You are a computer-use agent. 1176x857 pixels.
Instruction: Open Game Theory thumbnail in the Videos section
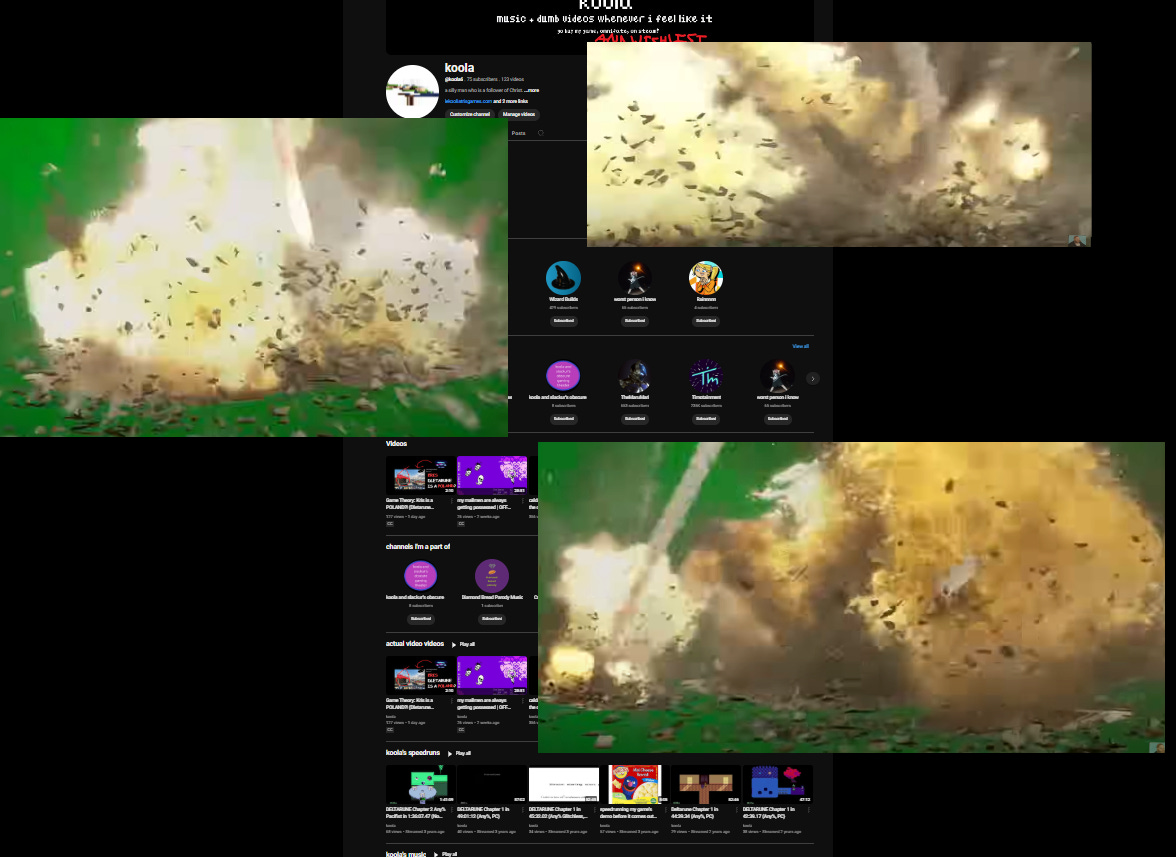pos(421,475)
